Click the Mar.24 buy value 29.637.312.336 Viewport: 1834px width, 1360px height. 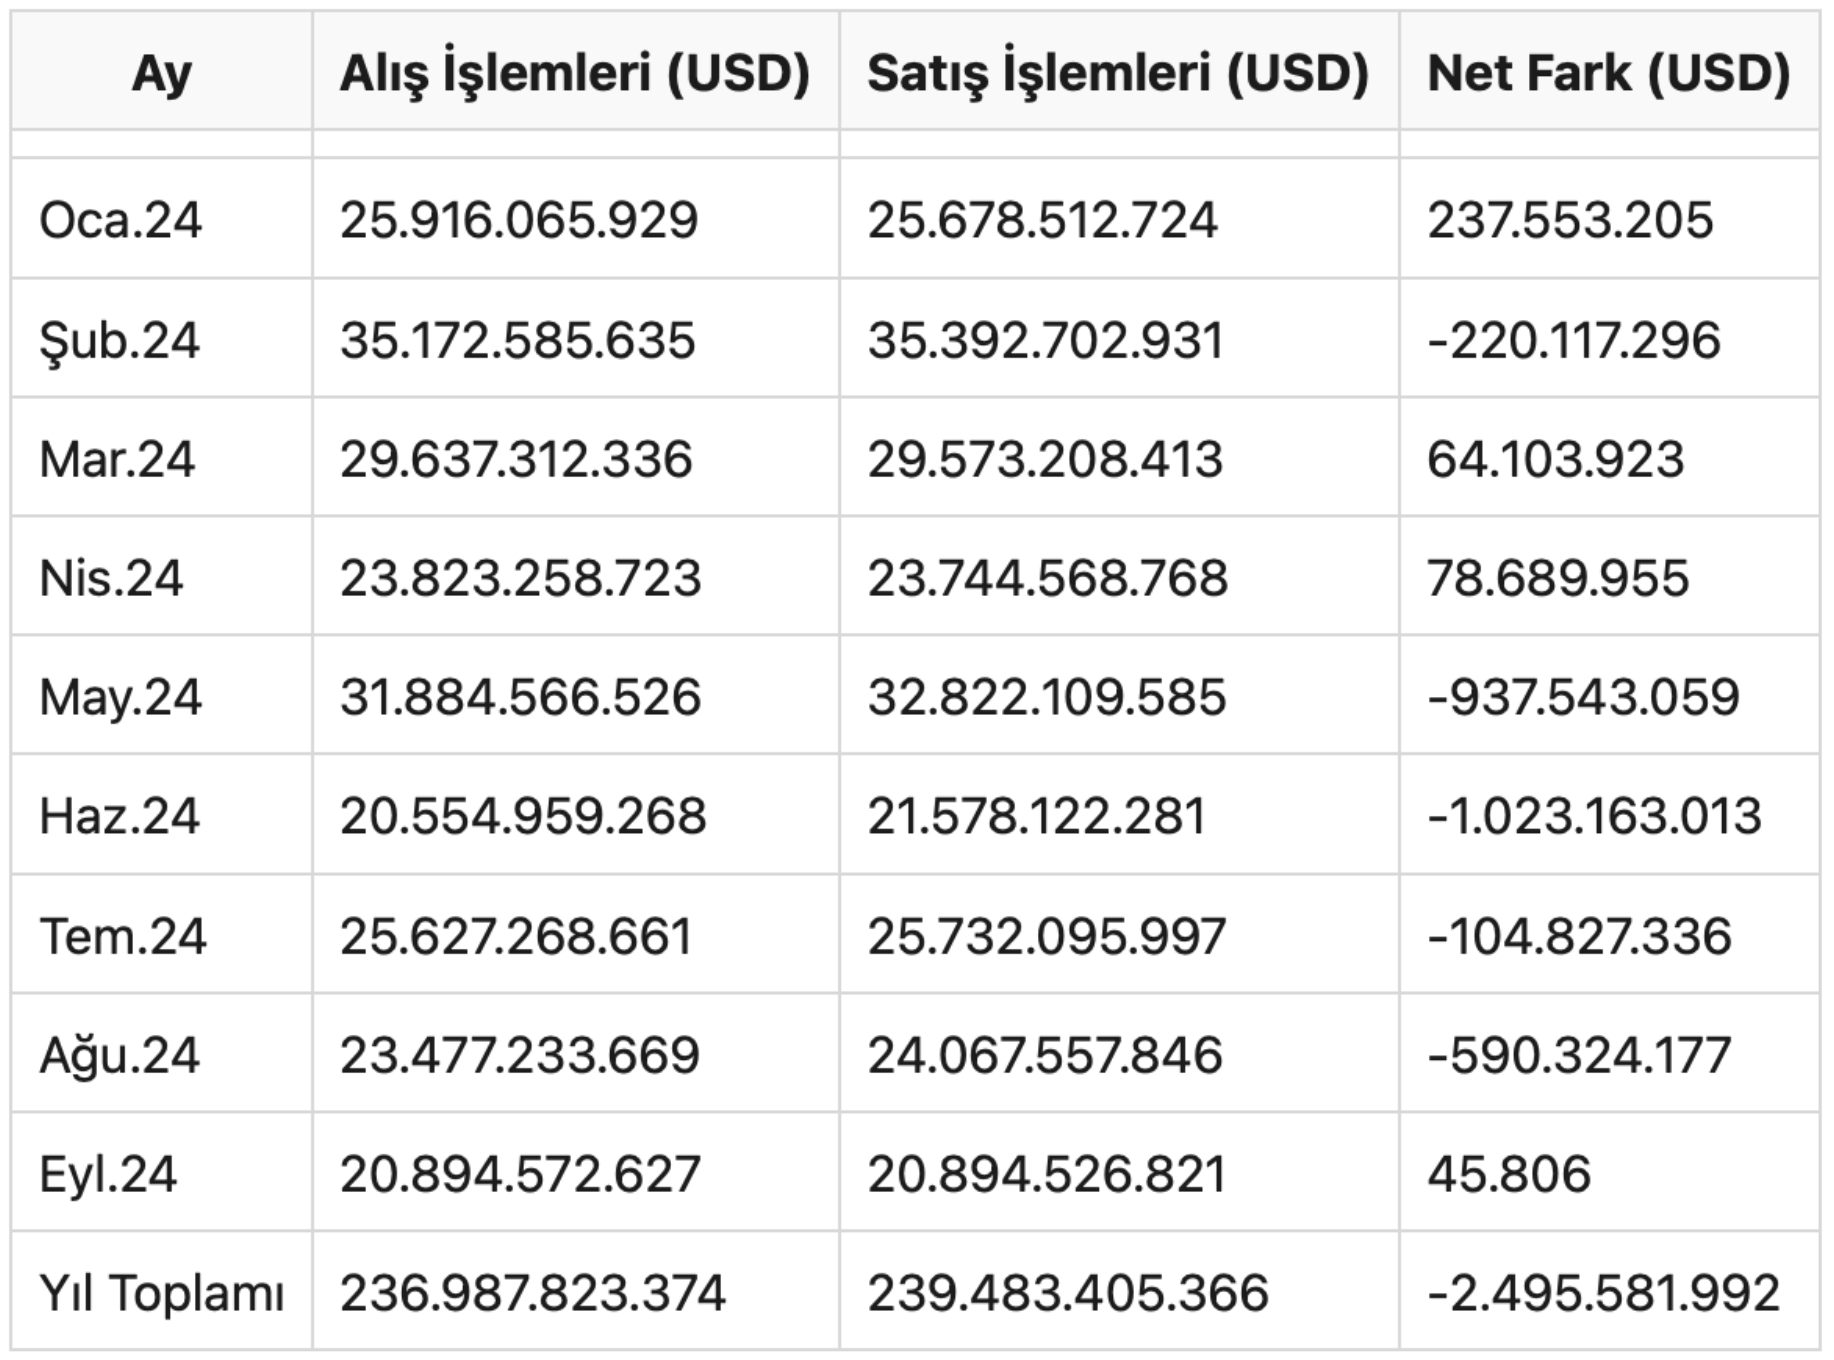click(516, 459)
